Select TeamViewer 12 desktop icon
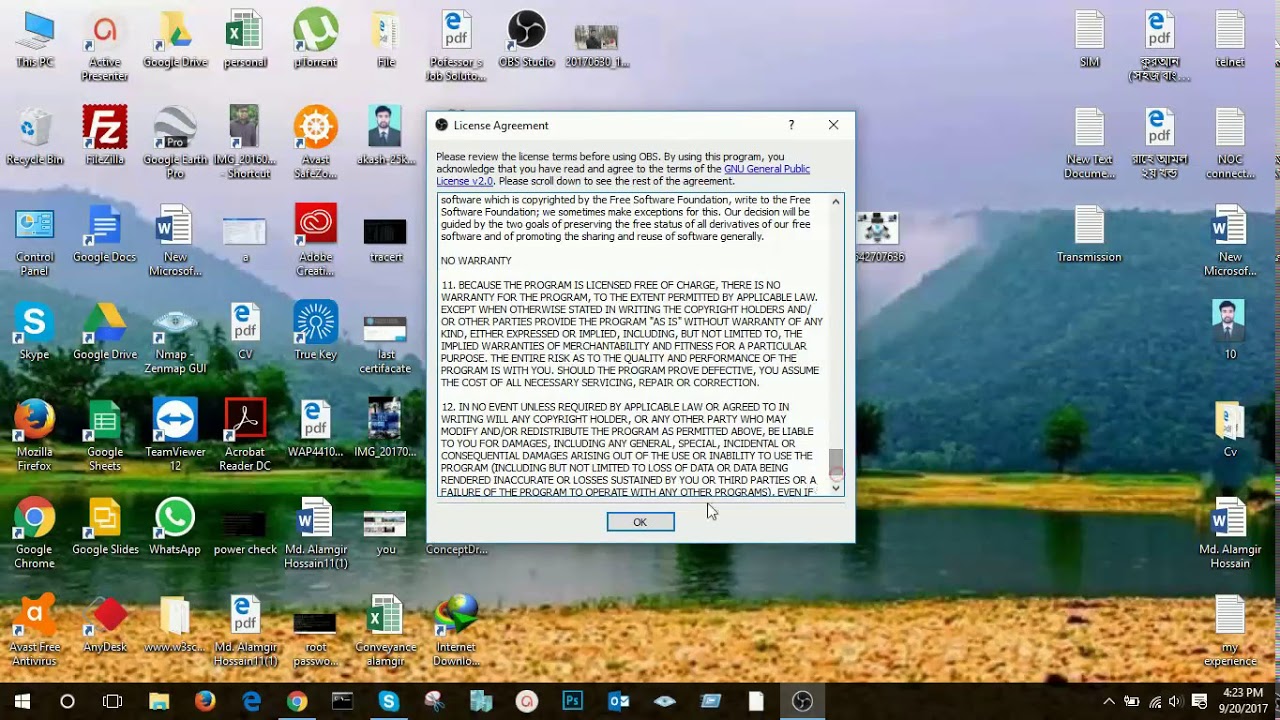This screenshot has height=720, width=1280. (175, 436)
